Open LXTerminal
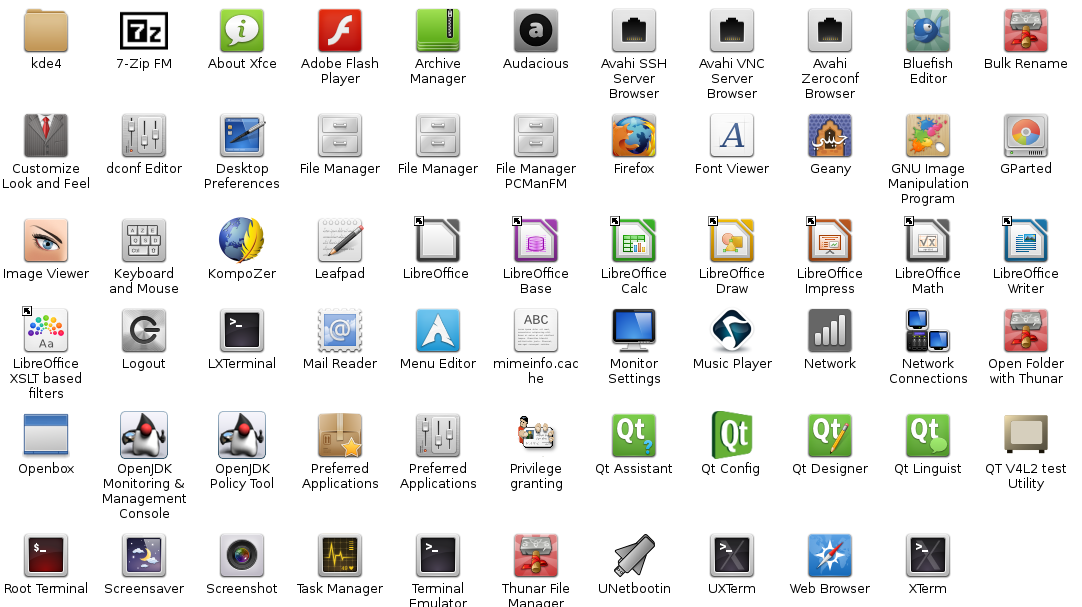The image size is (1082, 607). 242,330
